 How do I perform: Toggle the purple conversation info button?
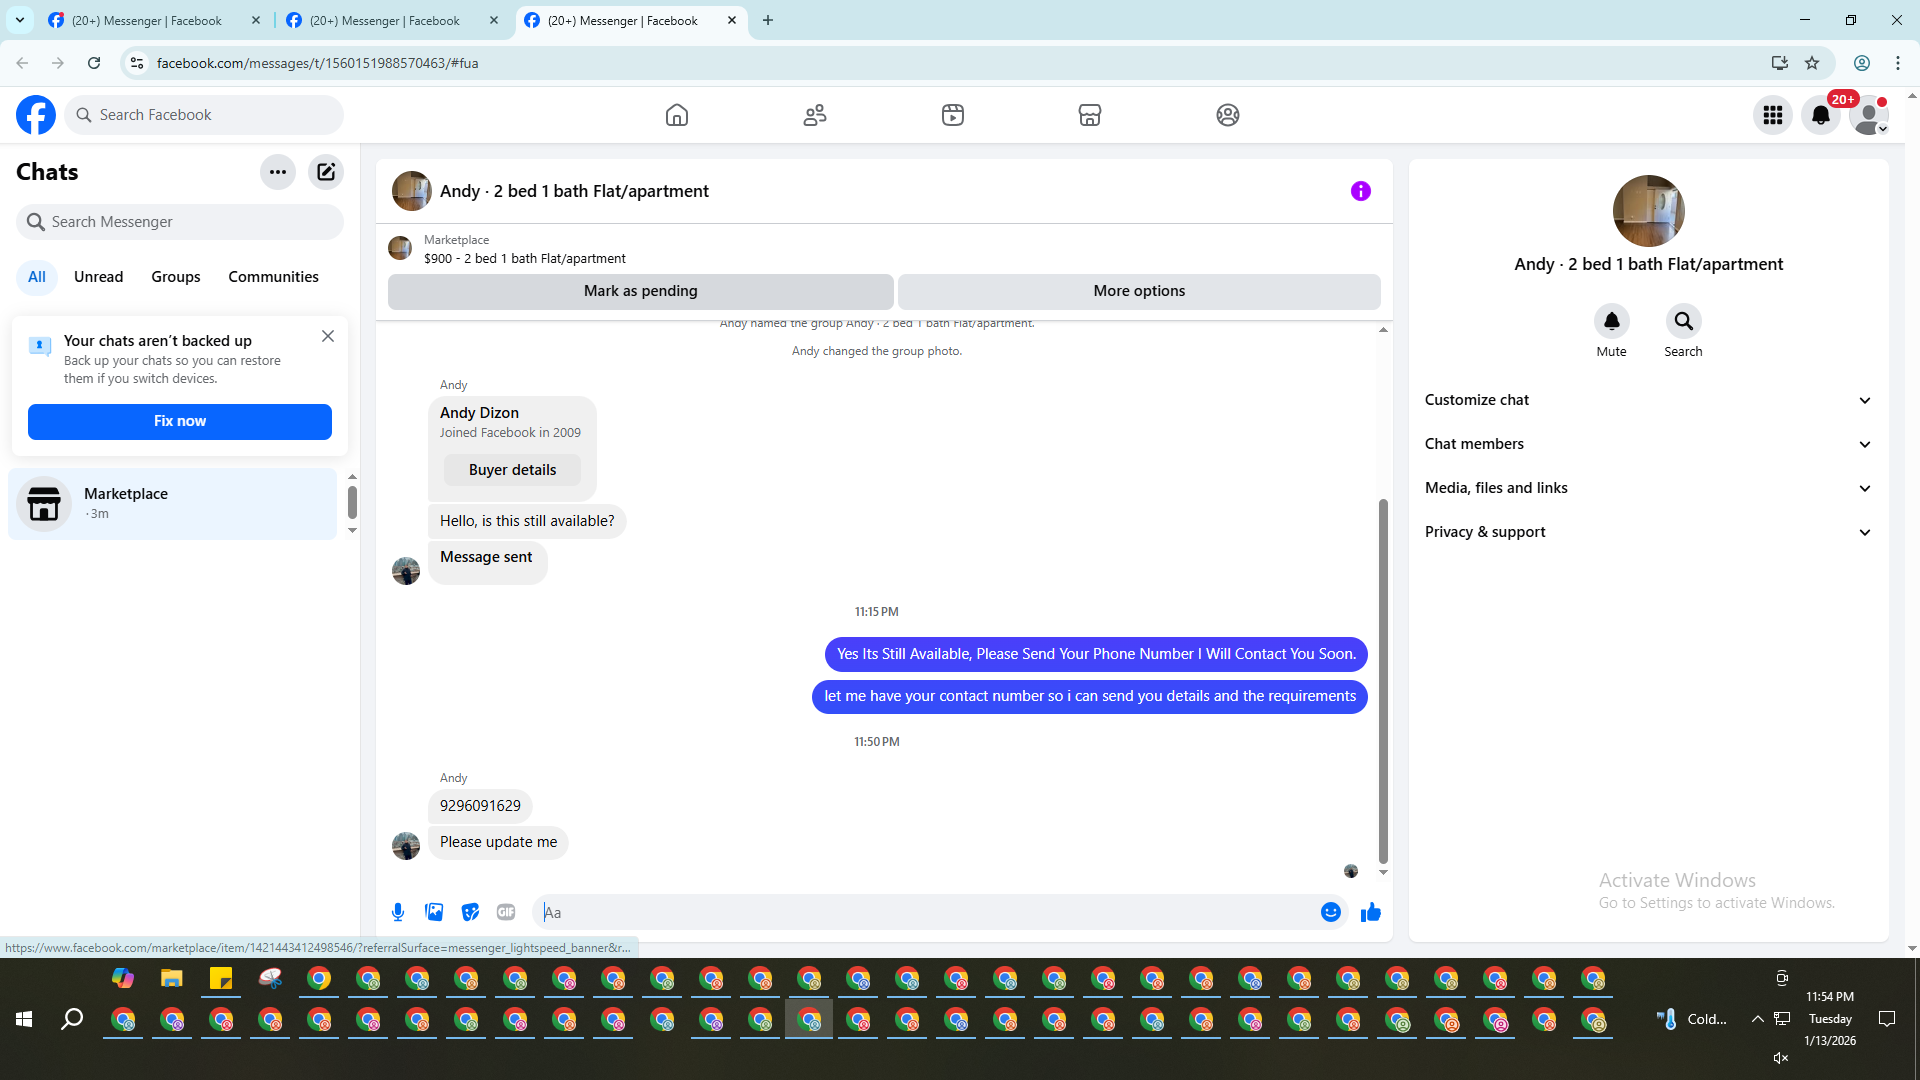[x=1360, y=191]
